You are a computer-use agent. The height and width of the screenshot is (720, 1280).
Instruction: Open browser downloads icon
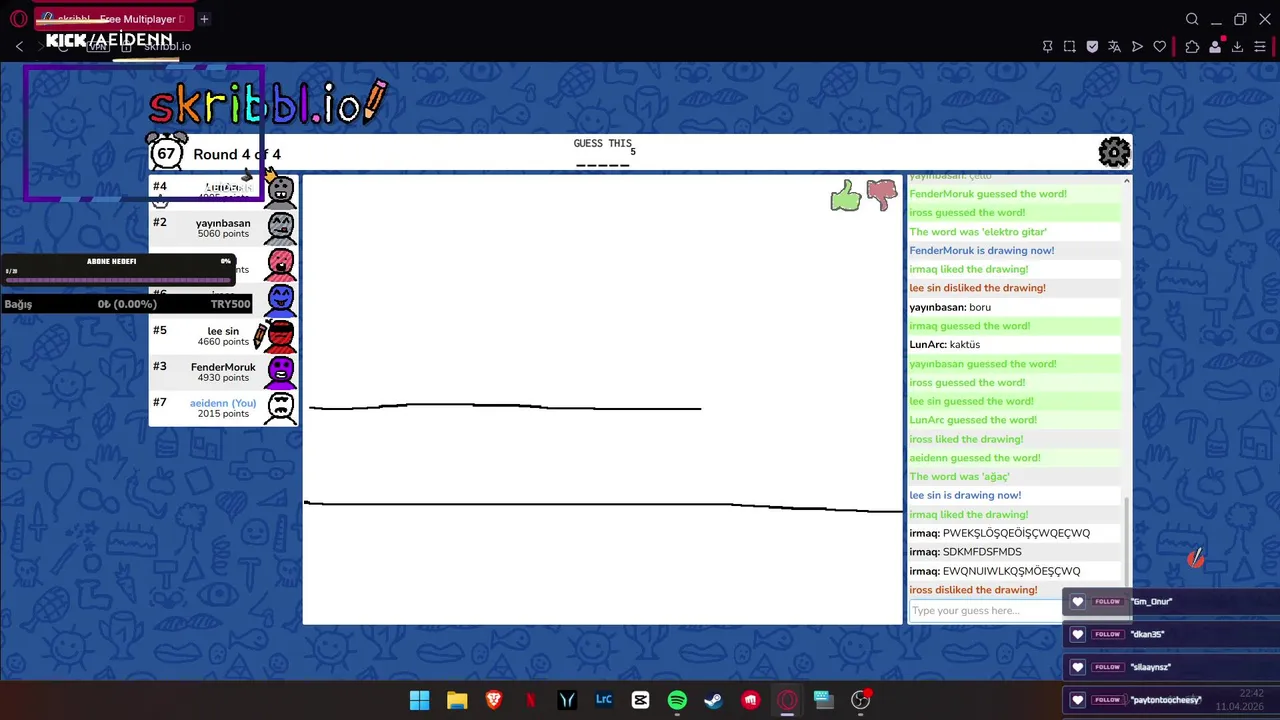tap(1237, 46)
